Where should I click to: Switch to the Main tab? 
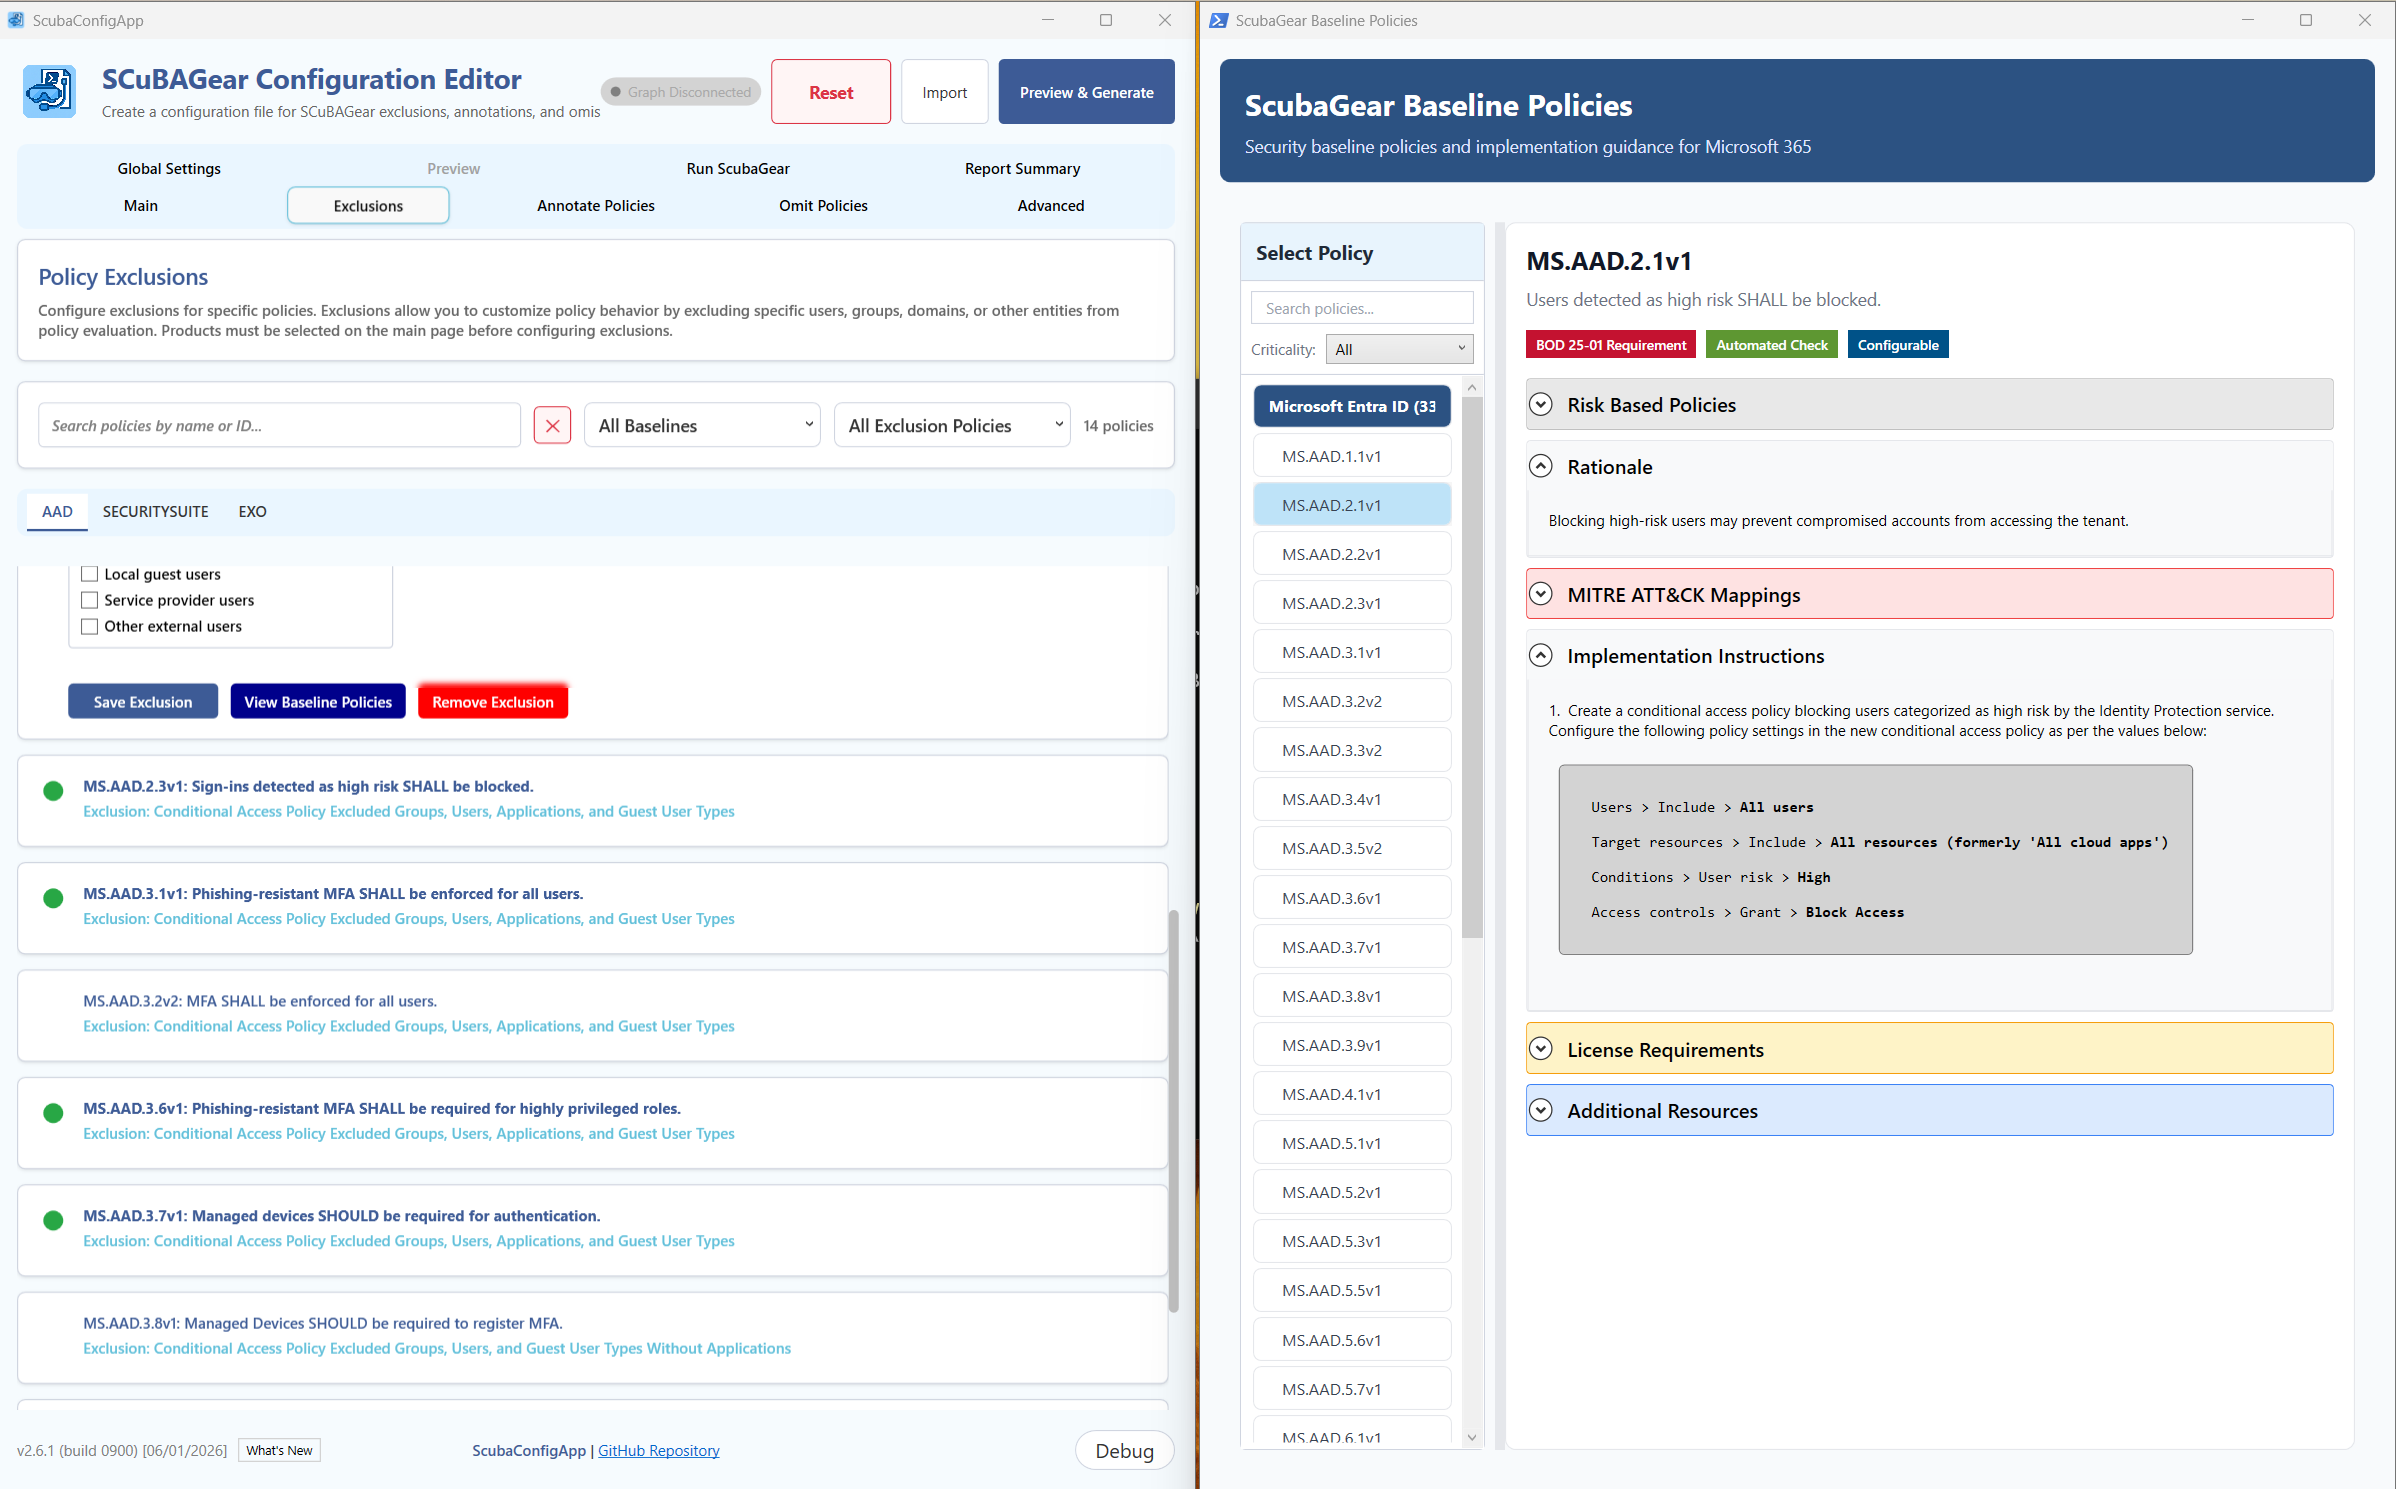(141, 205)
